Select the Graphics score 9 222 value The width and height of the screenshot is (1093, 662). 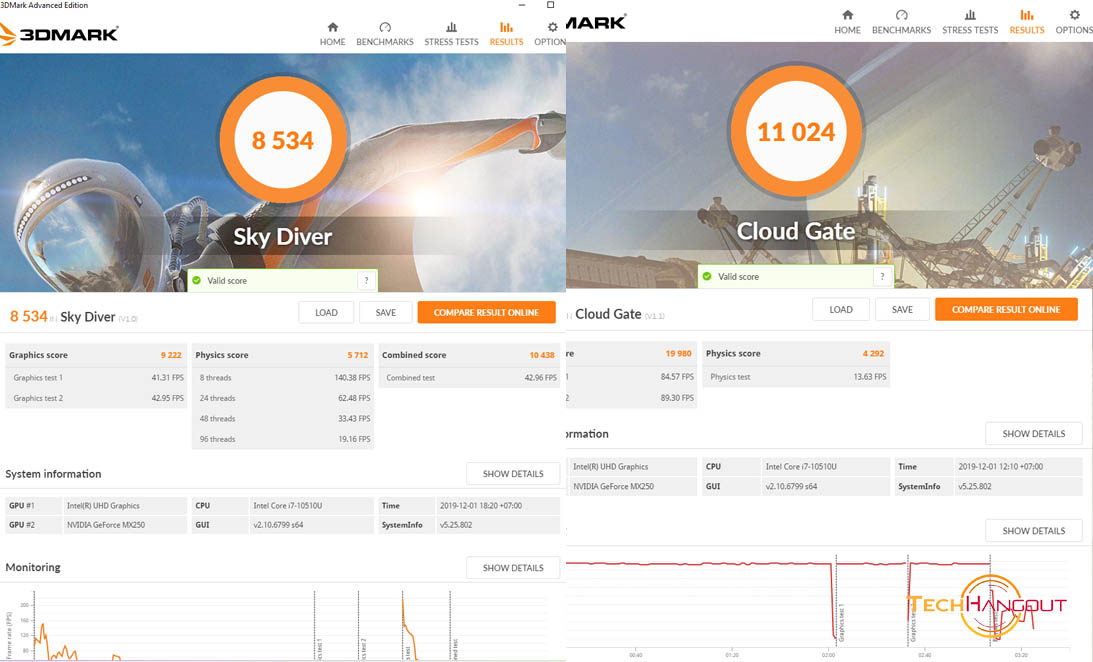click(x=171, y=355)
